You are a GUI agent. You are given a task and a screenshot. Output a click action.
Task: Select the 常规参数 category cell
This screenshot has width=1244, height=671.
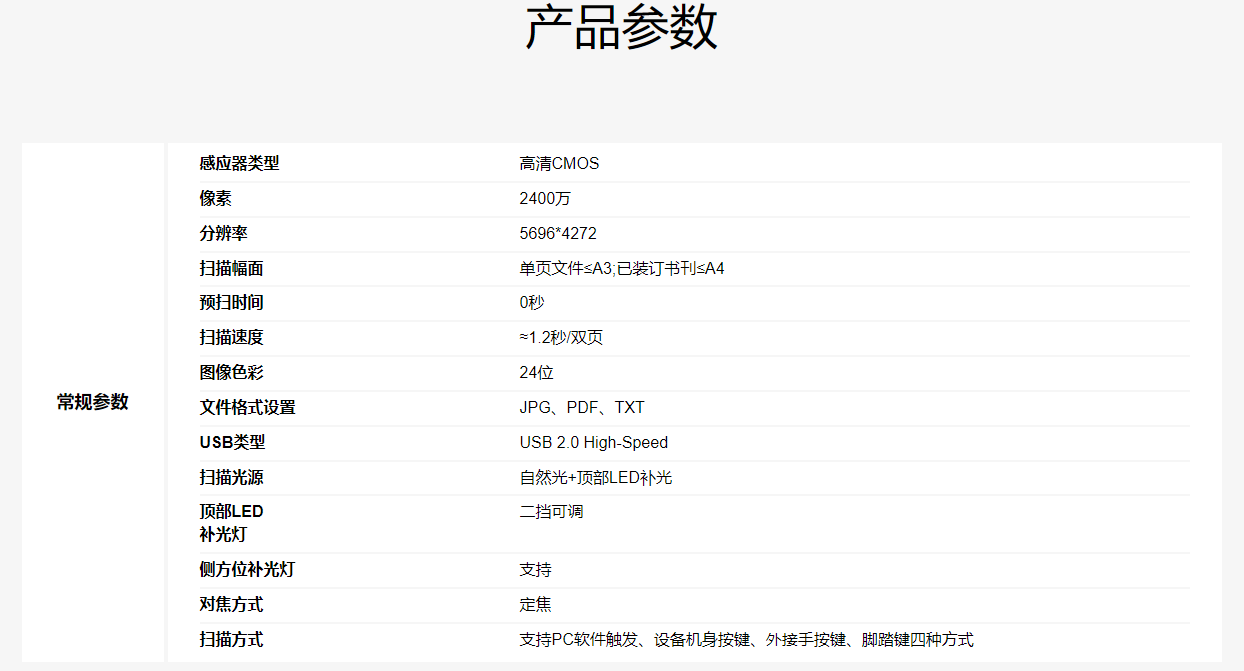pos(93,402)
